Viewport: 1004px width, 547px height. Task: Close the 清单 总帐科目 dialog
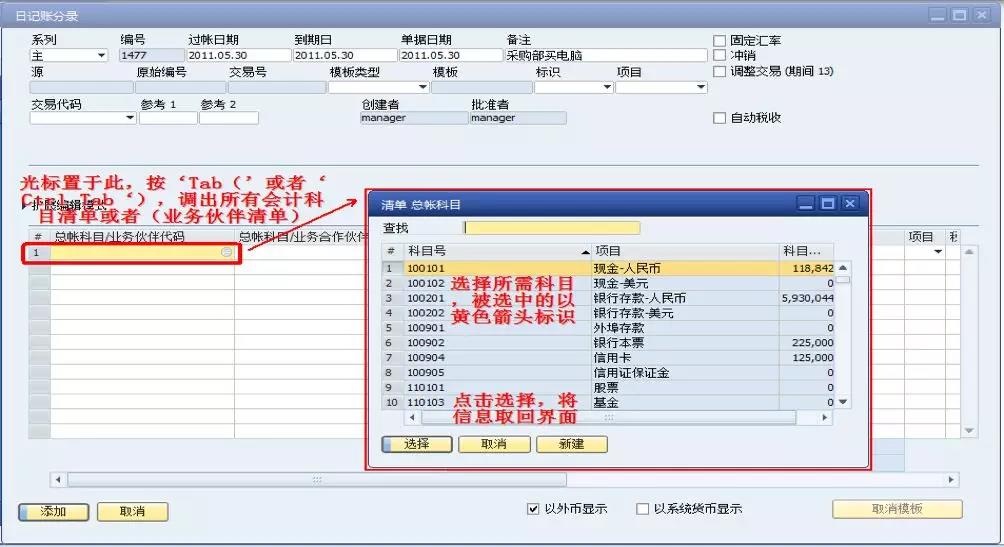849,204
